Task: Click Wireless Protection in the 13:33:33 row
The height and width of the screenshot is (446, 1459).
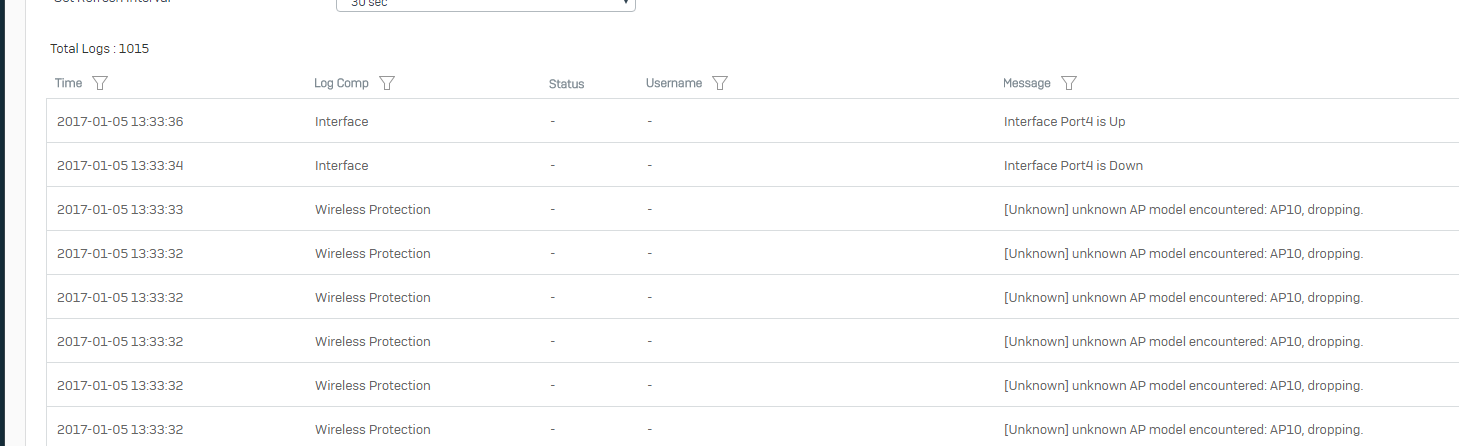Action: (372, 209)
